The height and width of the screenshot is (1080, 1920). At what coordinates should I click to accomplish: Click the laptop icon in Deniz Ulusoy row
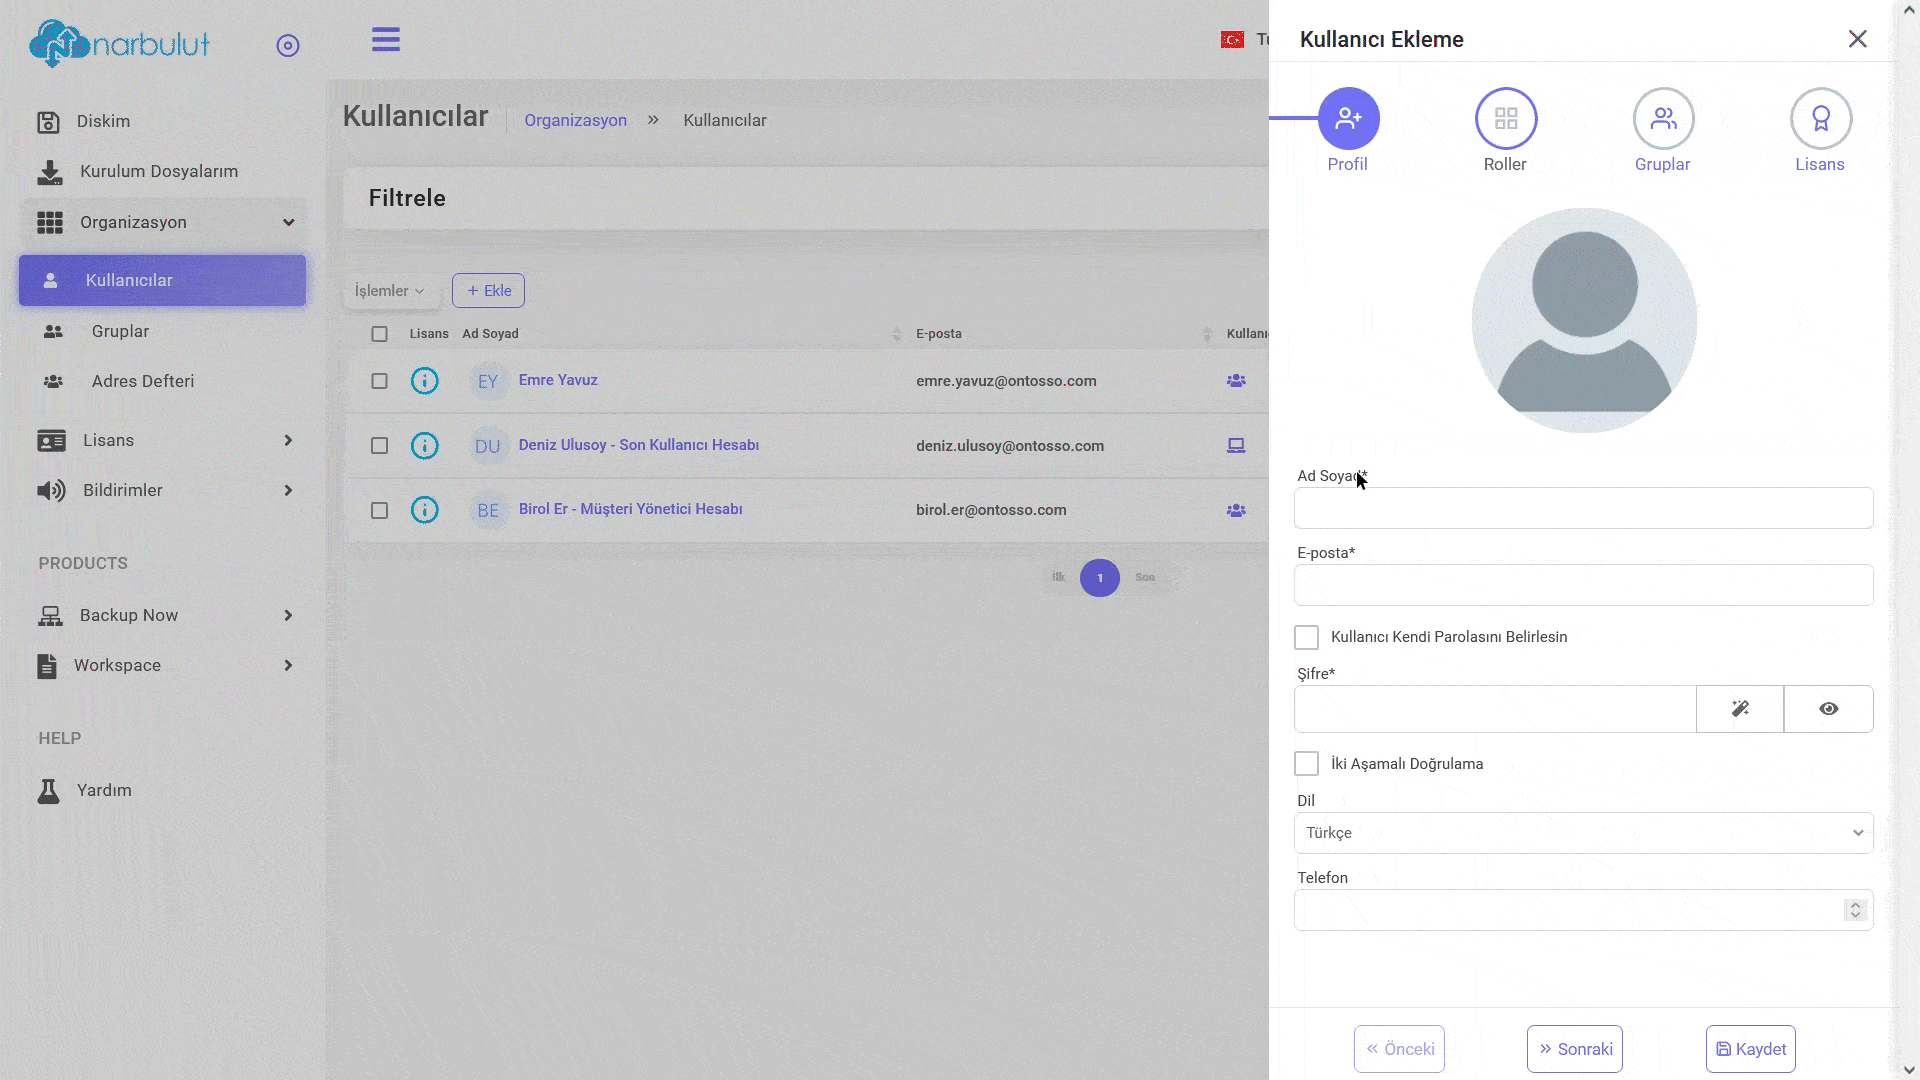pyautogui.click(x=1236, y=446)
